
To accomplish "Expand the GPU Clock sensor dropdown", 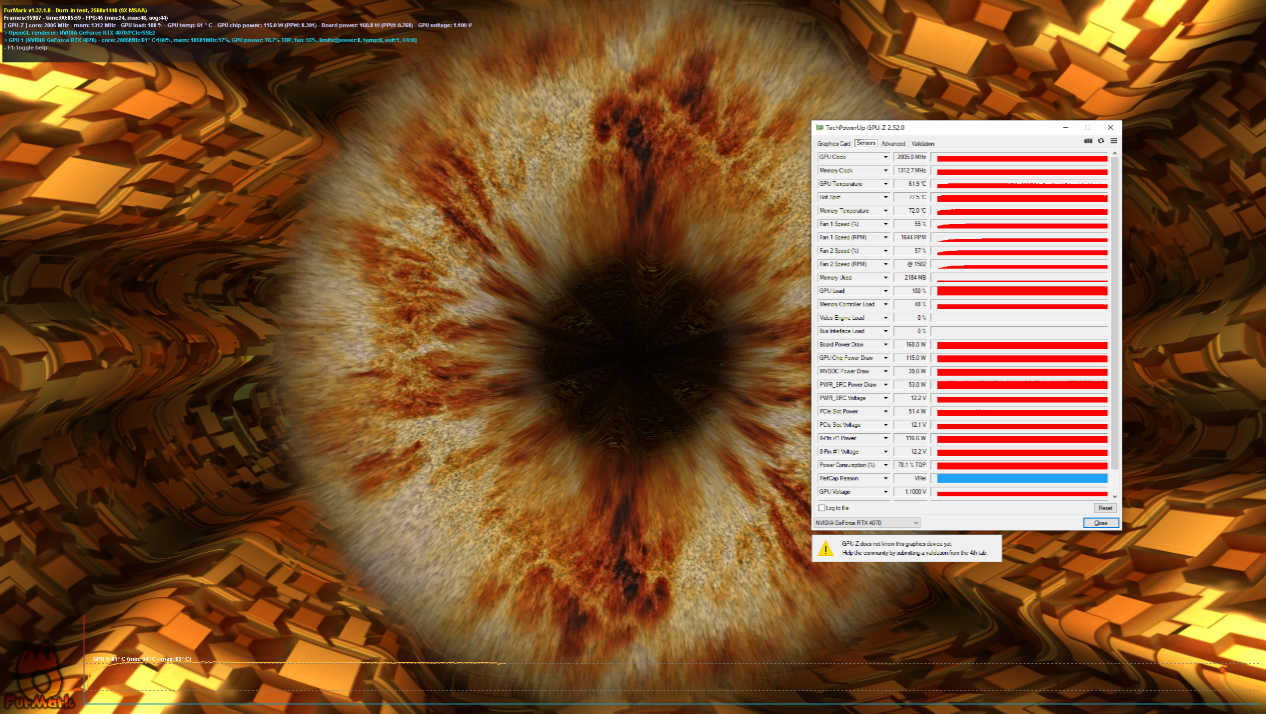I will 885,158.
